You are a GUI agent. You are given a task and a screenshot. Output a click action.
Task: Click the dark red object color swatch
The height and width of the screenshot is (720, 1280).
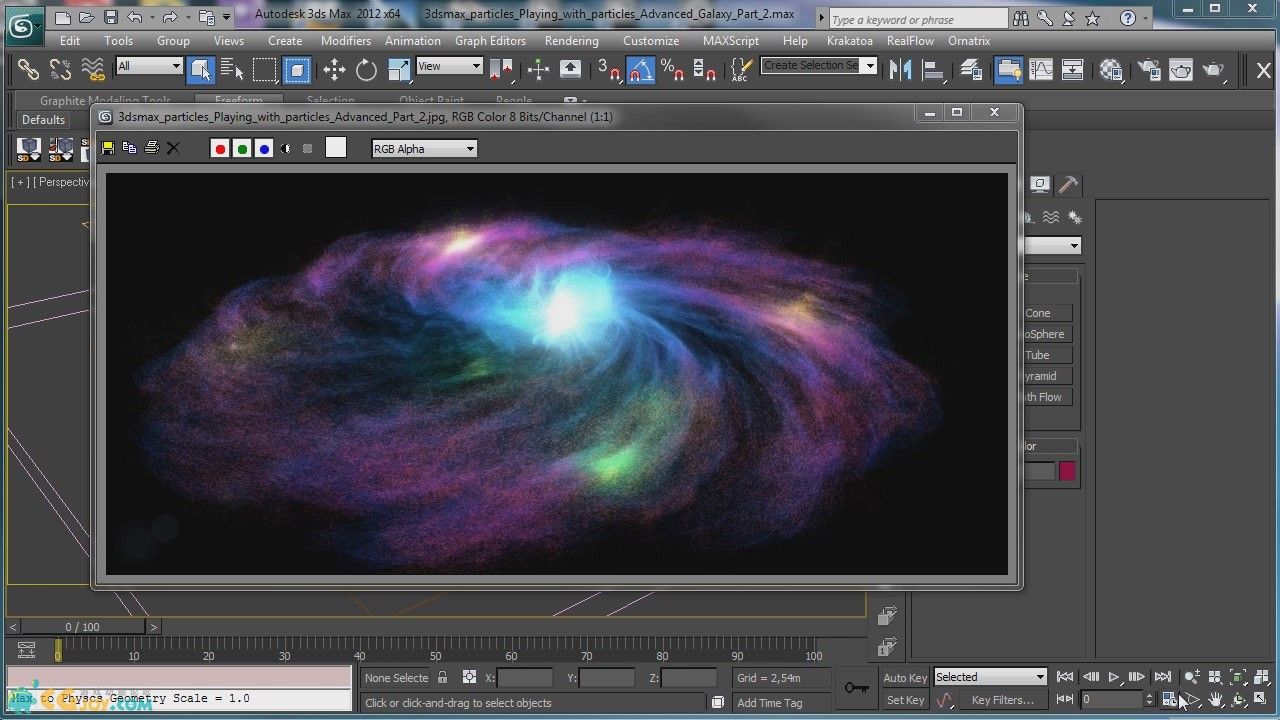[x=1067, y=471]
